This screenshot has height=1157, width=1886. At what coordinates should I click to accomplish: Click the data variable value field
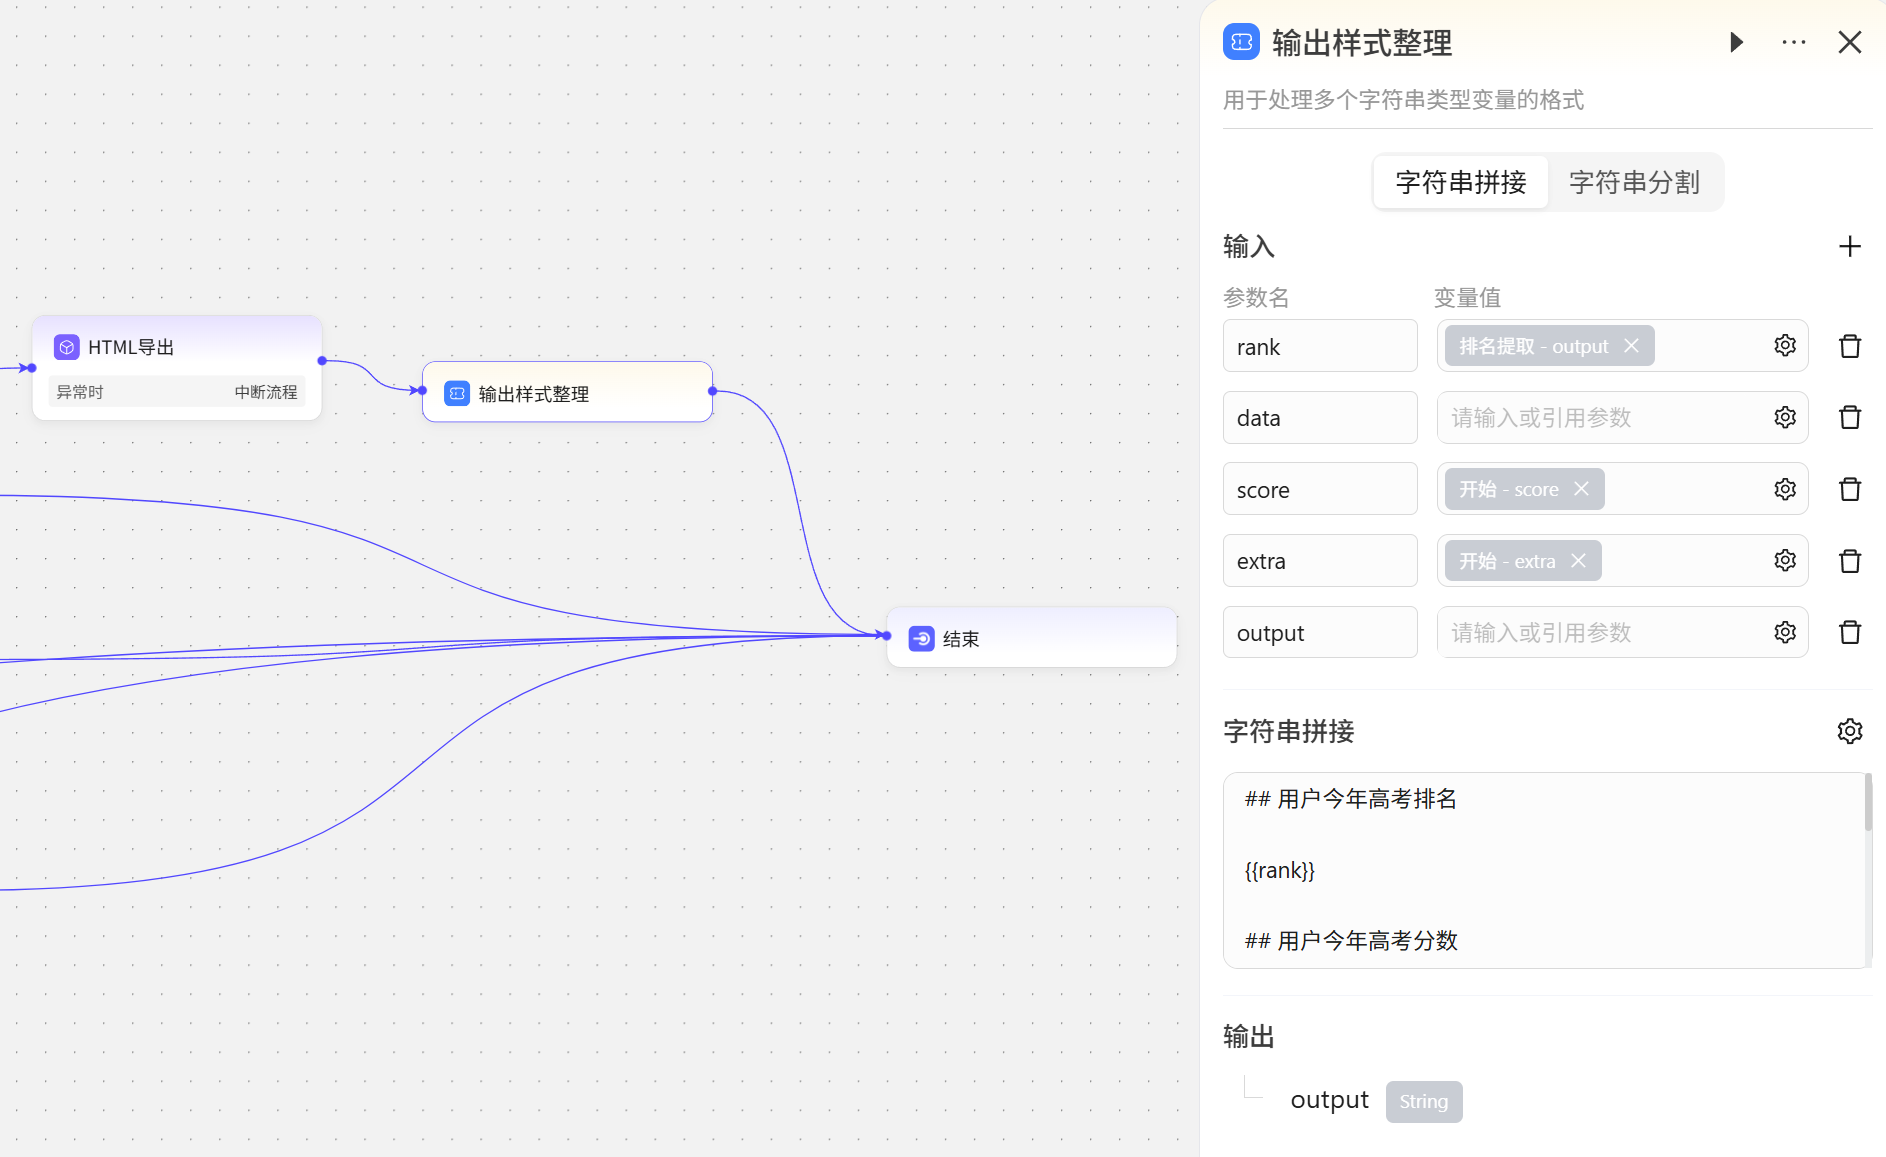(x=1600, y=418)
